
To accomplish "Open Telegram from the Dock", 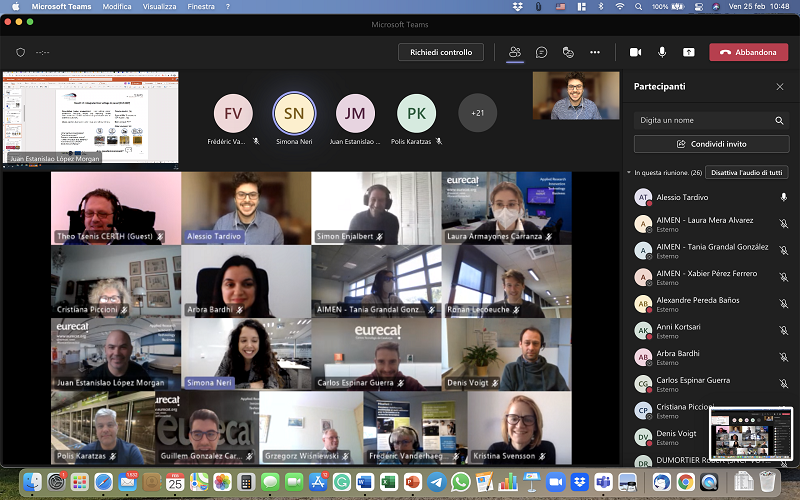I will click(436, 482).
